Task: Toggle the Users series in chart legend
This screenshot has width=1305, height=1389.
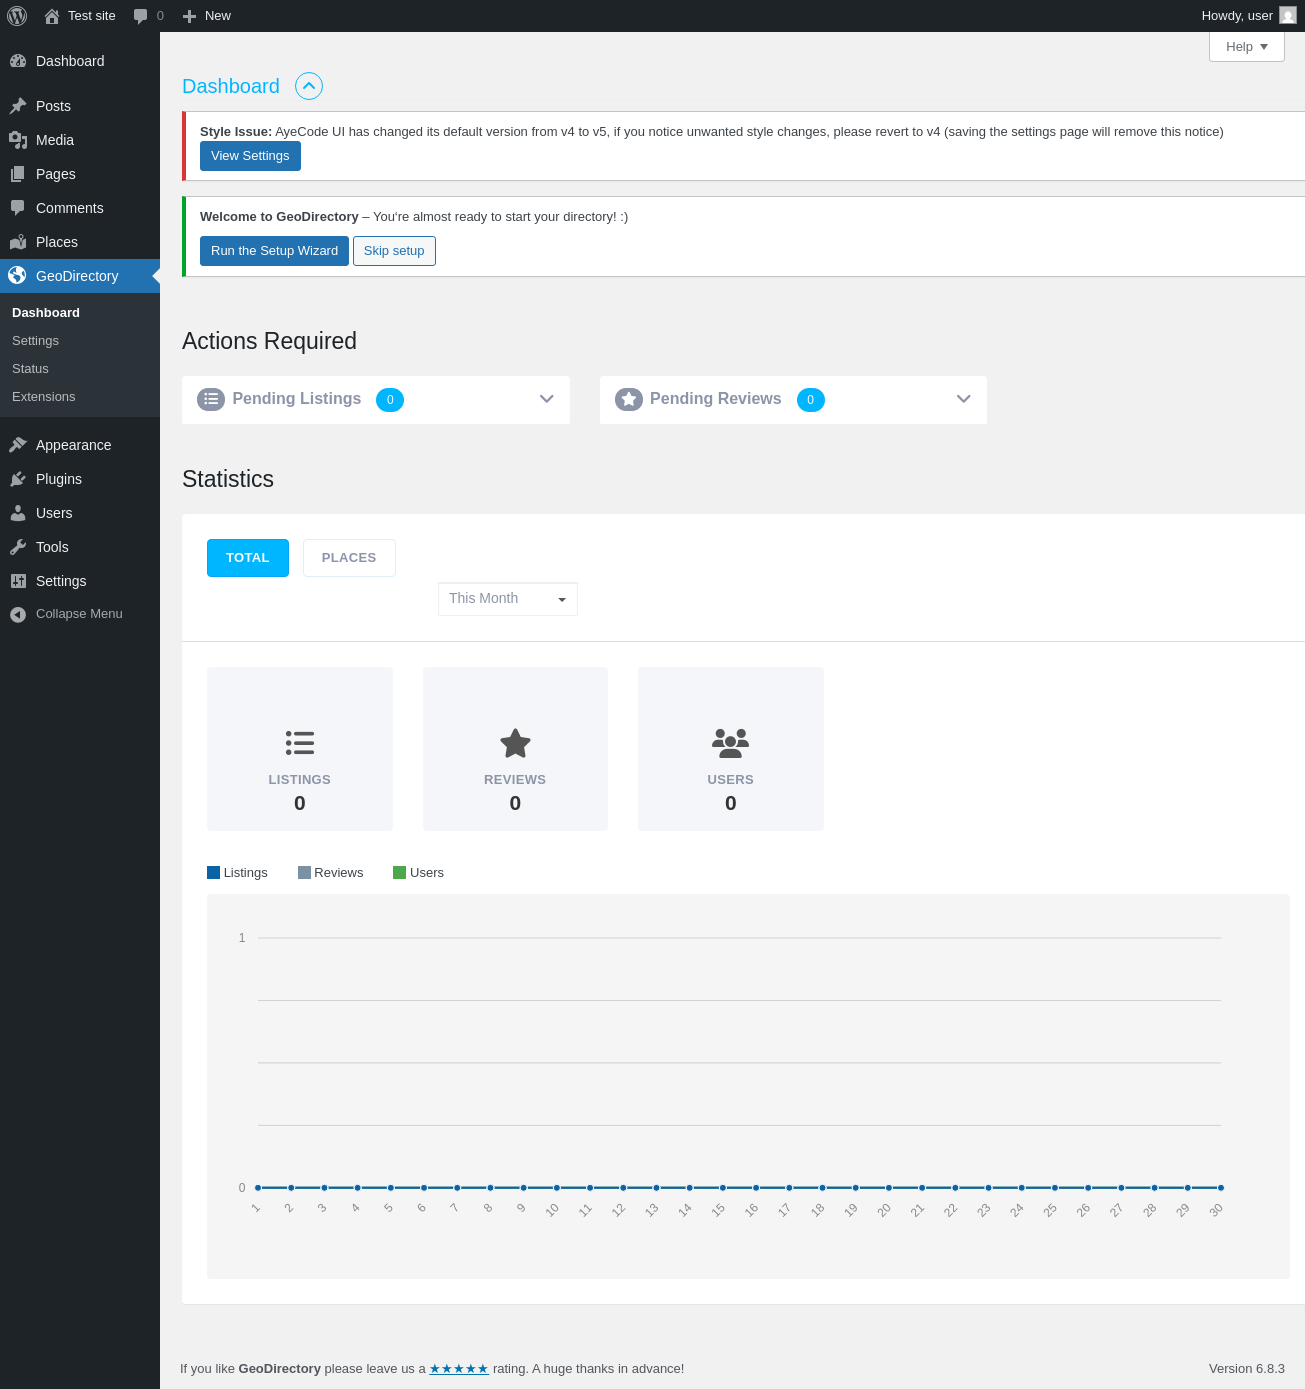Action: 419,873
